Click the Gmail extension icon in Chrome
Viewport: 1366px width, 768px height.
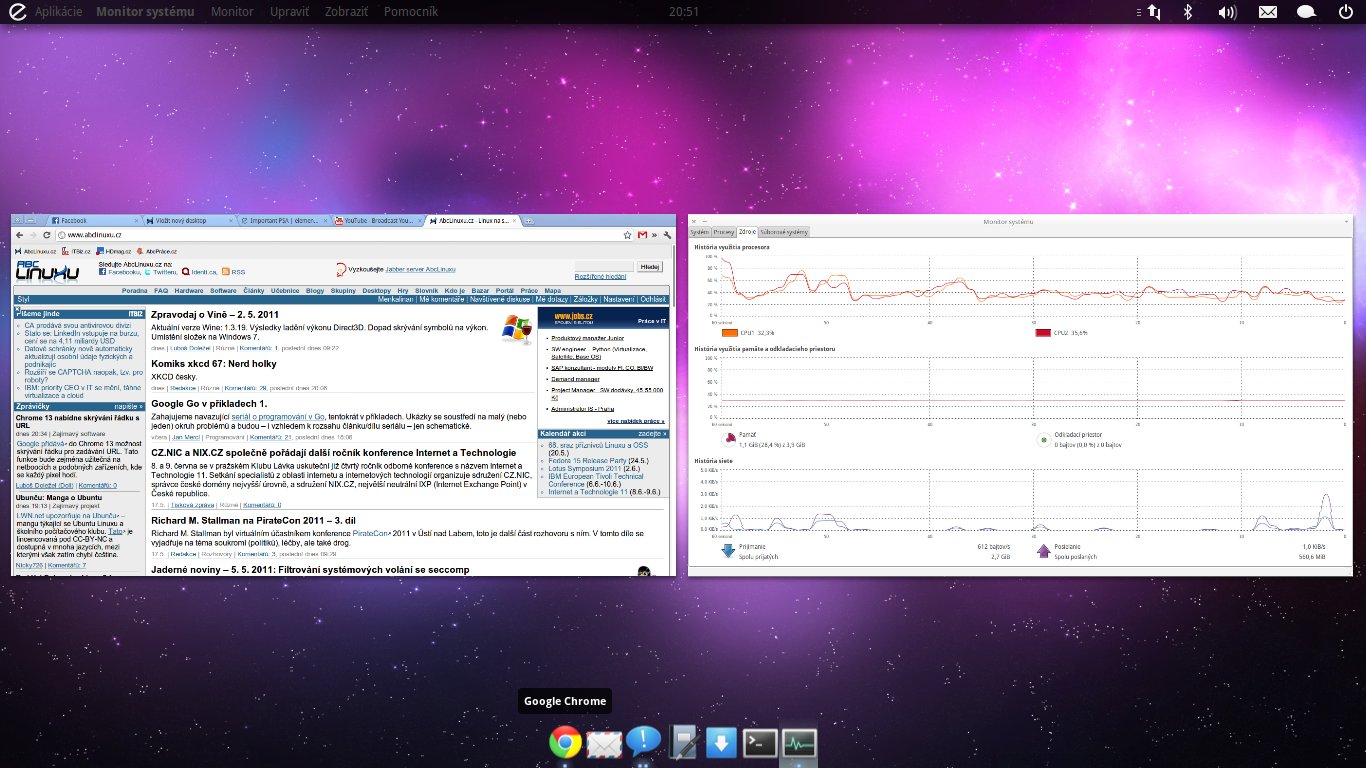tap(642, 234)
